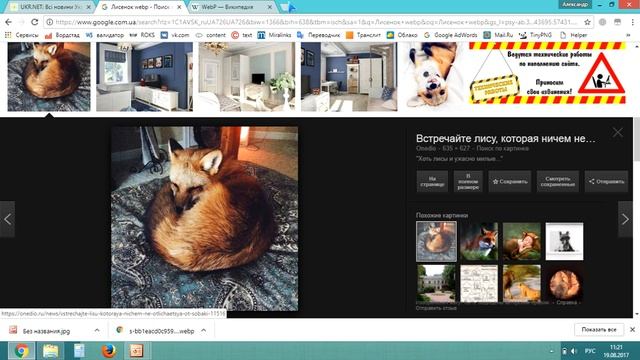Open the Облако bookmark
Viewport: 640px width, 360px height.
[x=402, y=35]
